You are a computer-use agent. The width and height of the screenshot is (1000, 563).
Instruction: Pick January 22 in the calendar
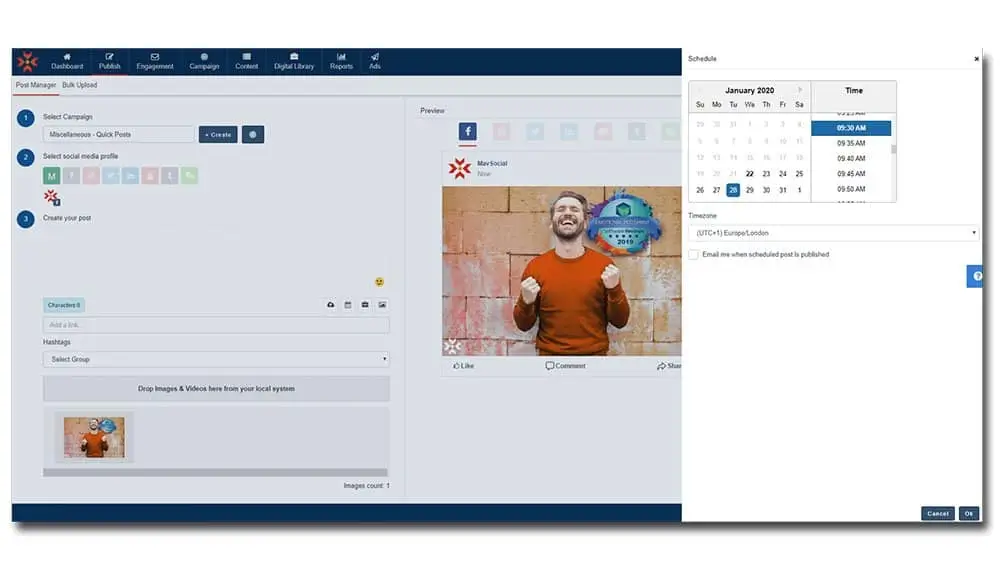pos(749,173)
